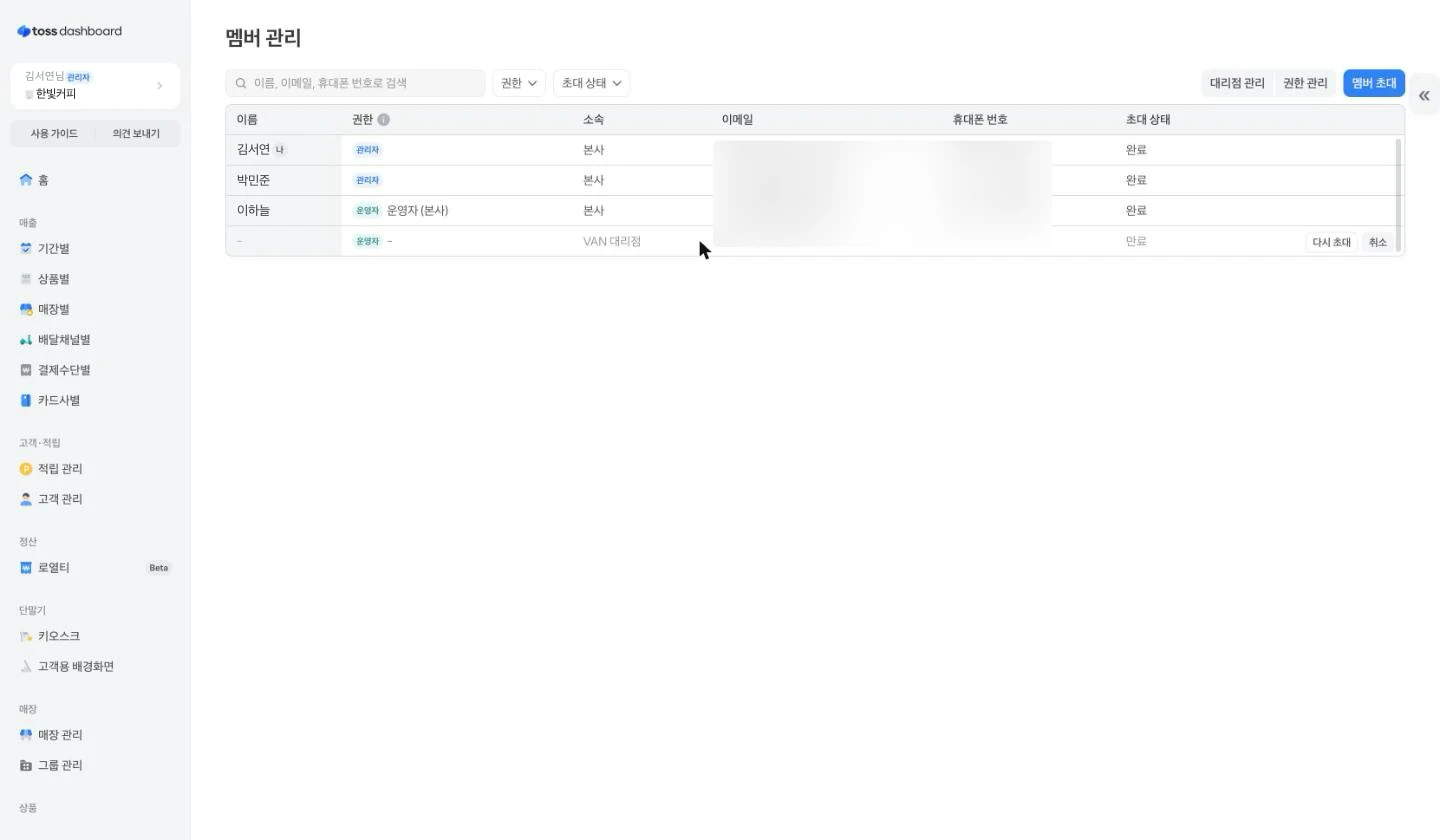Image resolution: width=1440 pixels, height=840 pixels.
Task: Open 고객 관리 person icon
Action: pos(26,499)
